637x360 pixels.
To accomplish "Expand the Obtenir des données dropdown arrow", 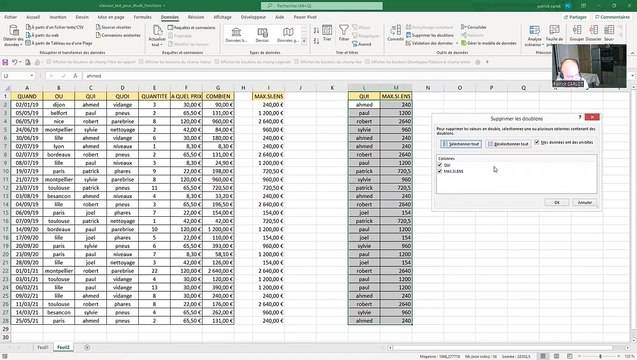I will [x=21, y=45].
